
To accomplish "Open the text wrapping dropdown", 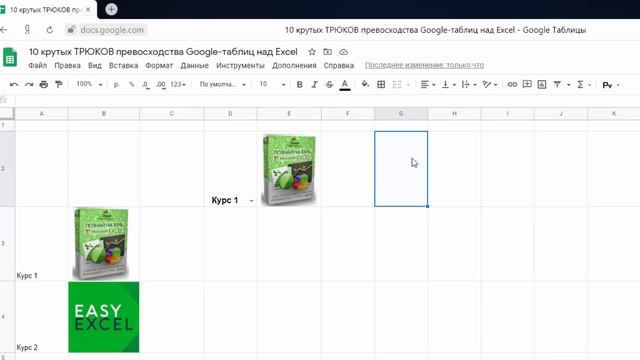I will click(x=469, y=84).
